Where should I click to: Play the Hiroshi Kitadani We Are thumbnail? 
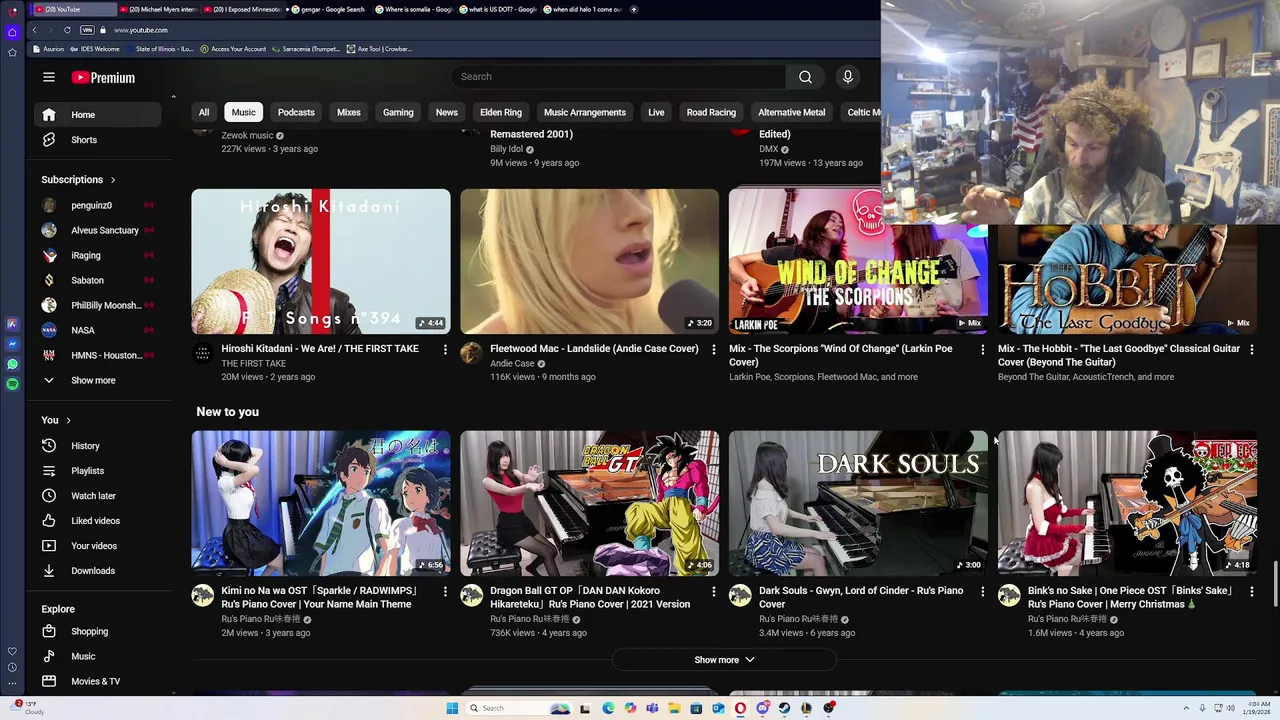321,261
